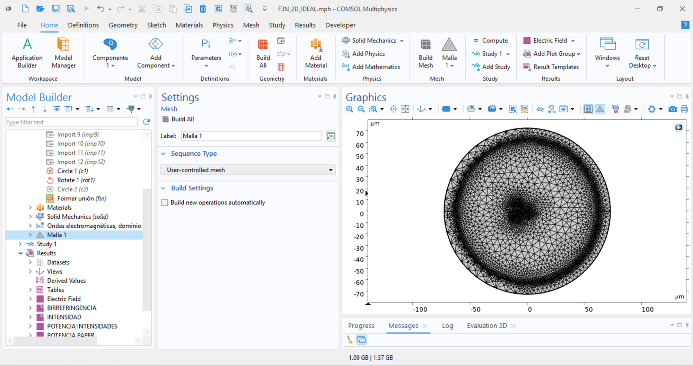
Task: Open Result Templates
Action: point(551,67)
